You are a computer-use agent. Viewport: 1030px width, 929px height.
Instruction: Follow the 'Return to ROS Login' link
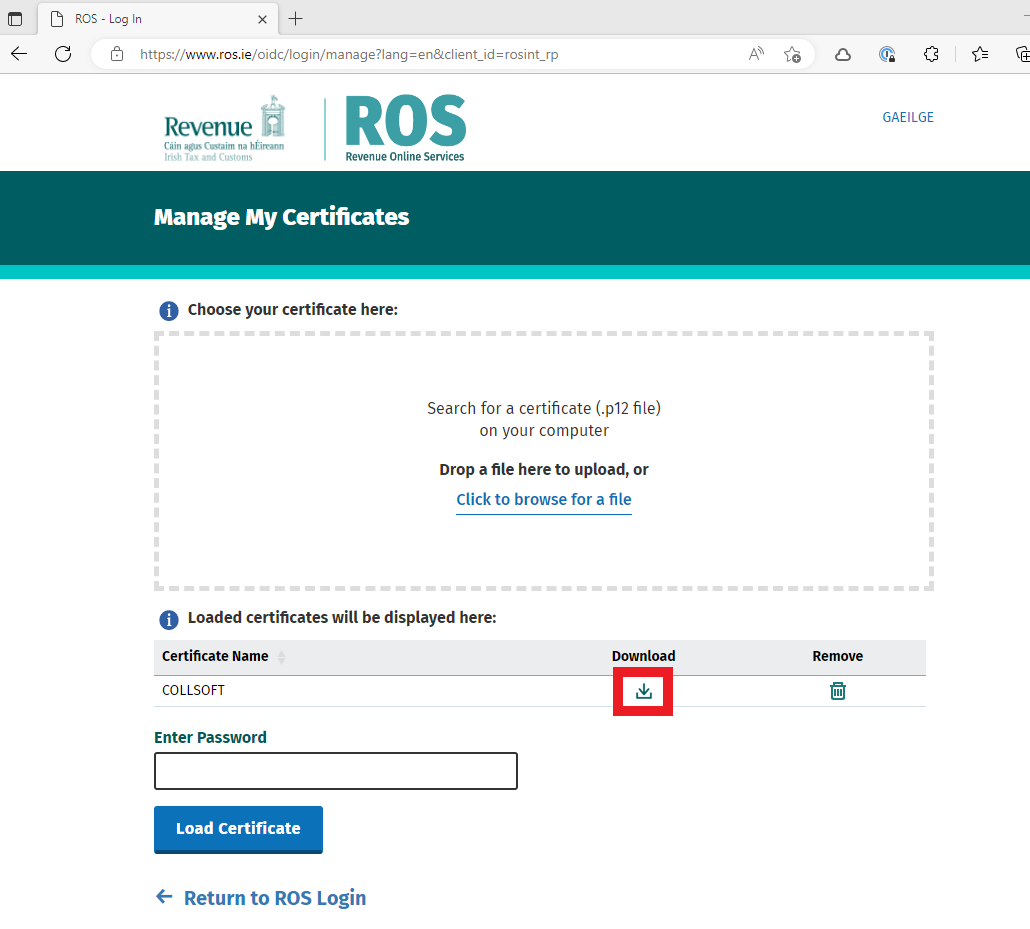click(274, 898)
